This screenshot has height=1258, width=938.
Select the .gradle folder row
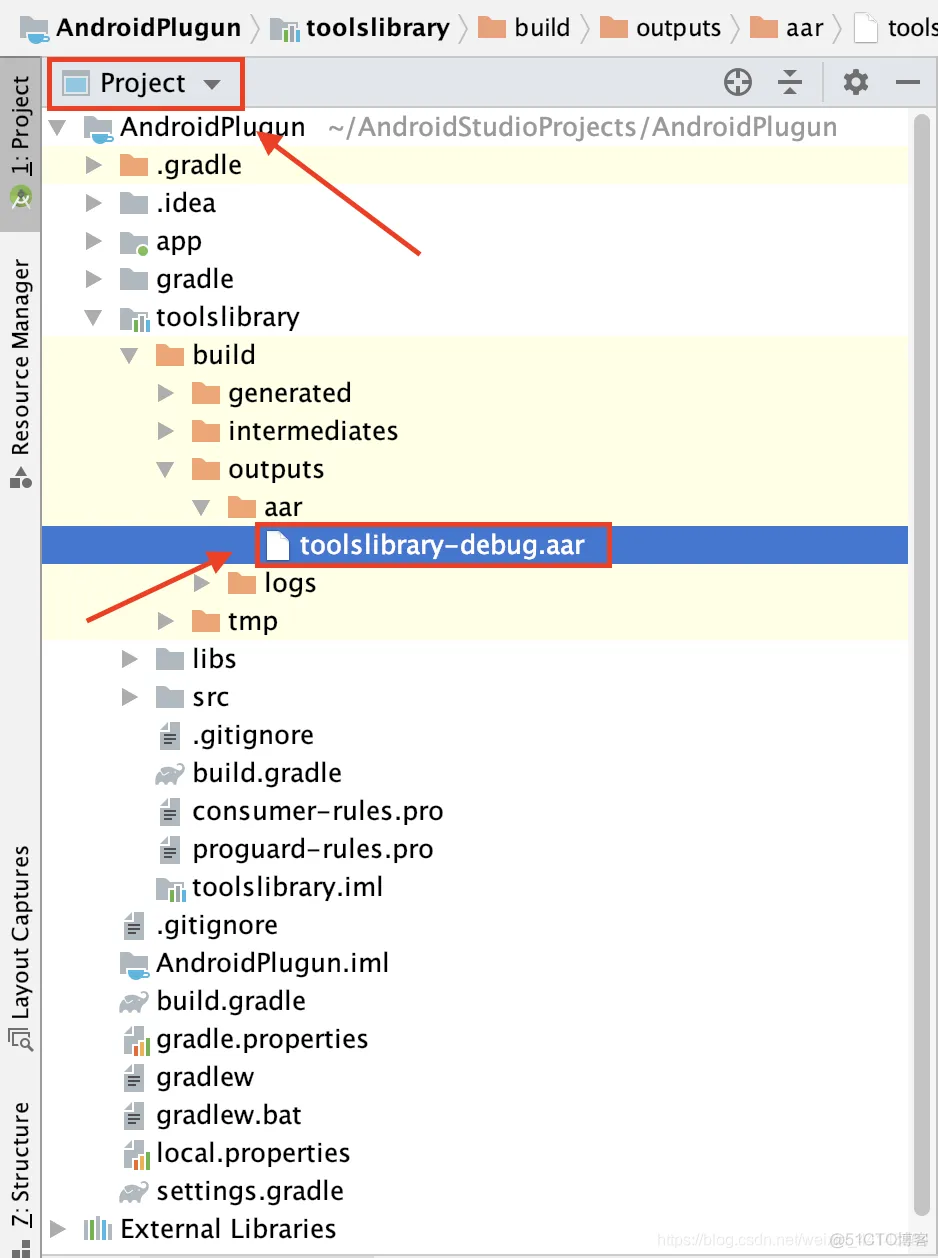pyautogui.click(x=475, y=165)
